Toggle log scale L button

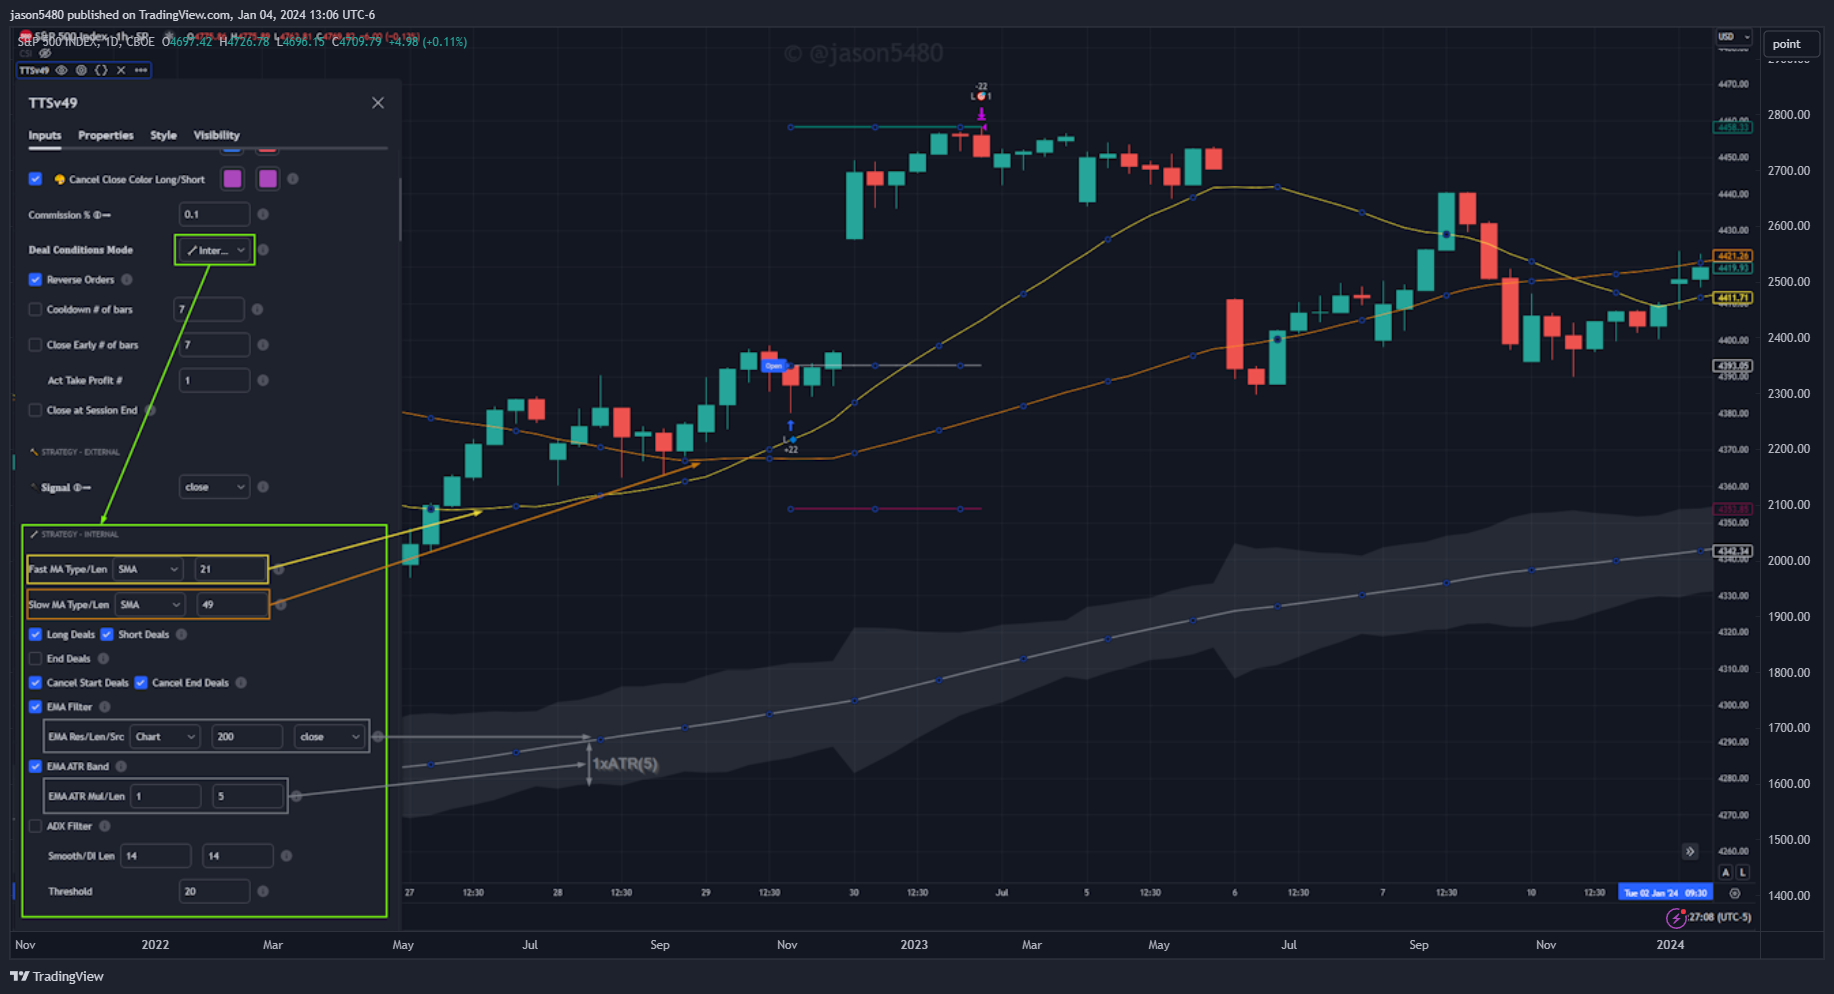1742,873
